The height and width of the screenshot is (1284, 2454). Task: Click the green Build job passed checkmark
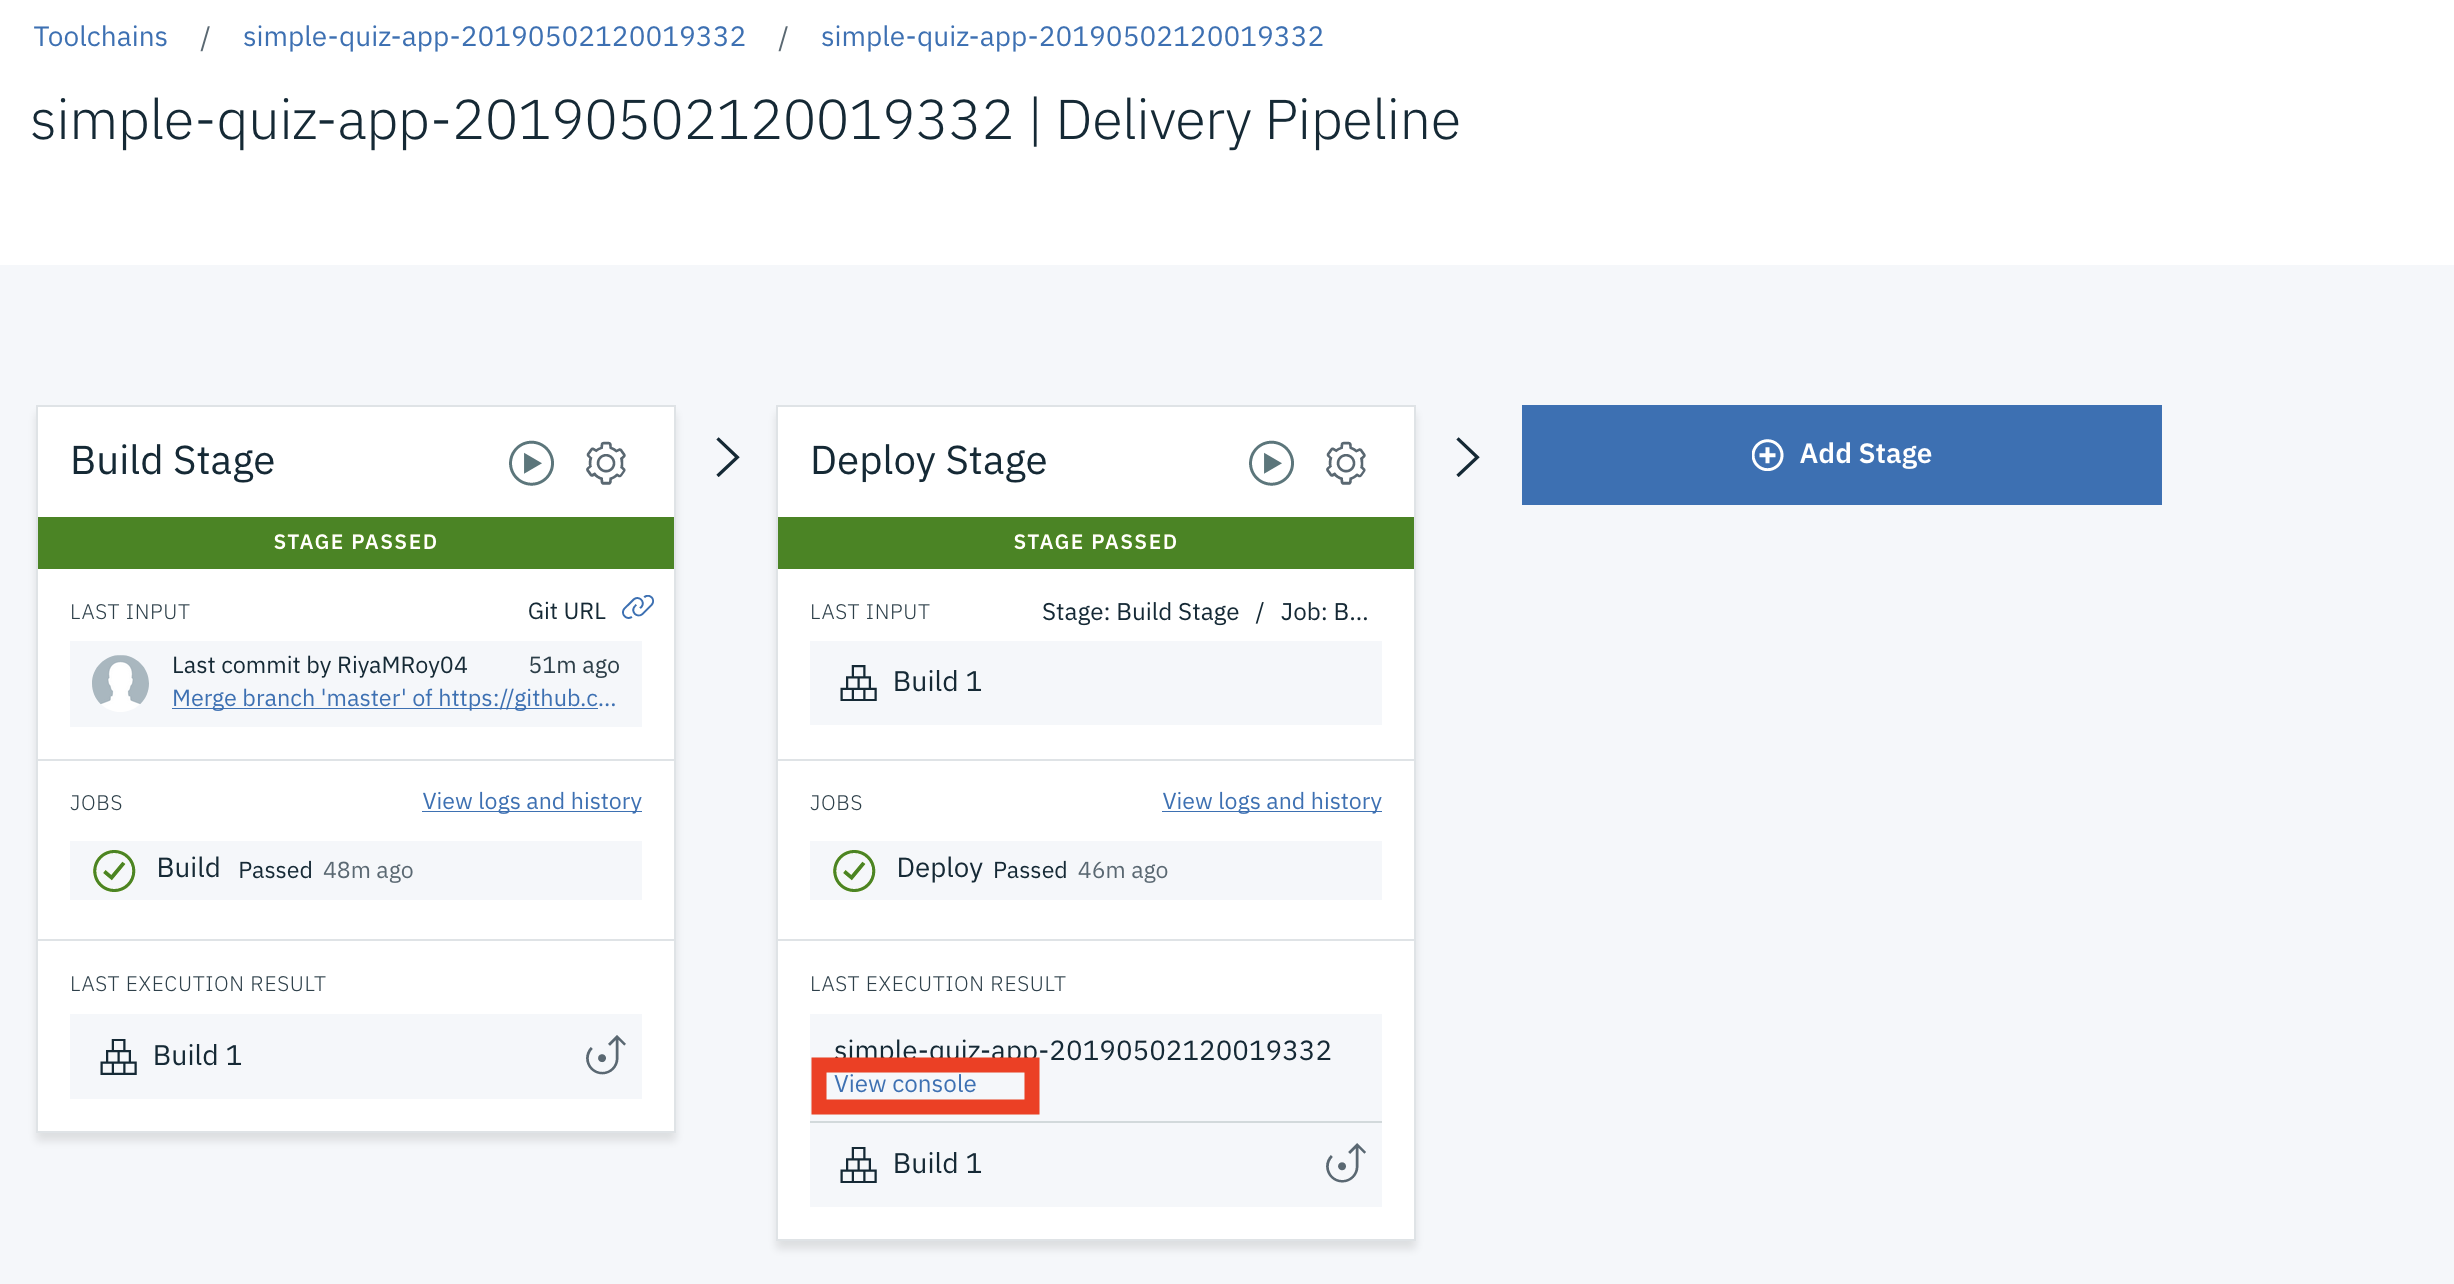(x=114, y=870)
